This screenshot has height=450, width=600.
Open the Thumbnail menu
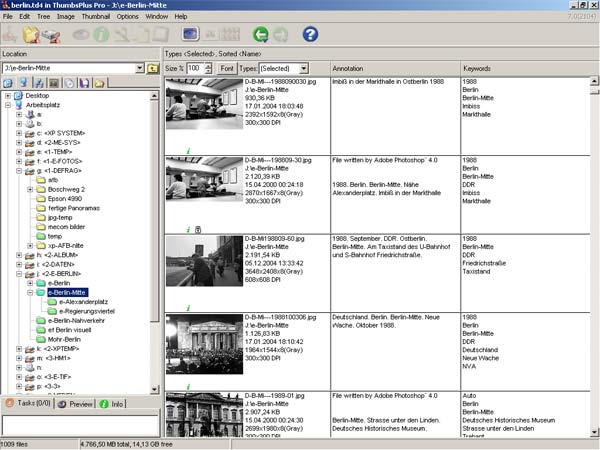click(94, 16)
